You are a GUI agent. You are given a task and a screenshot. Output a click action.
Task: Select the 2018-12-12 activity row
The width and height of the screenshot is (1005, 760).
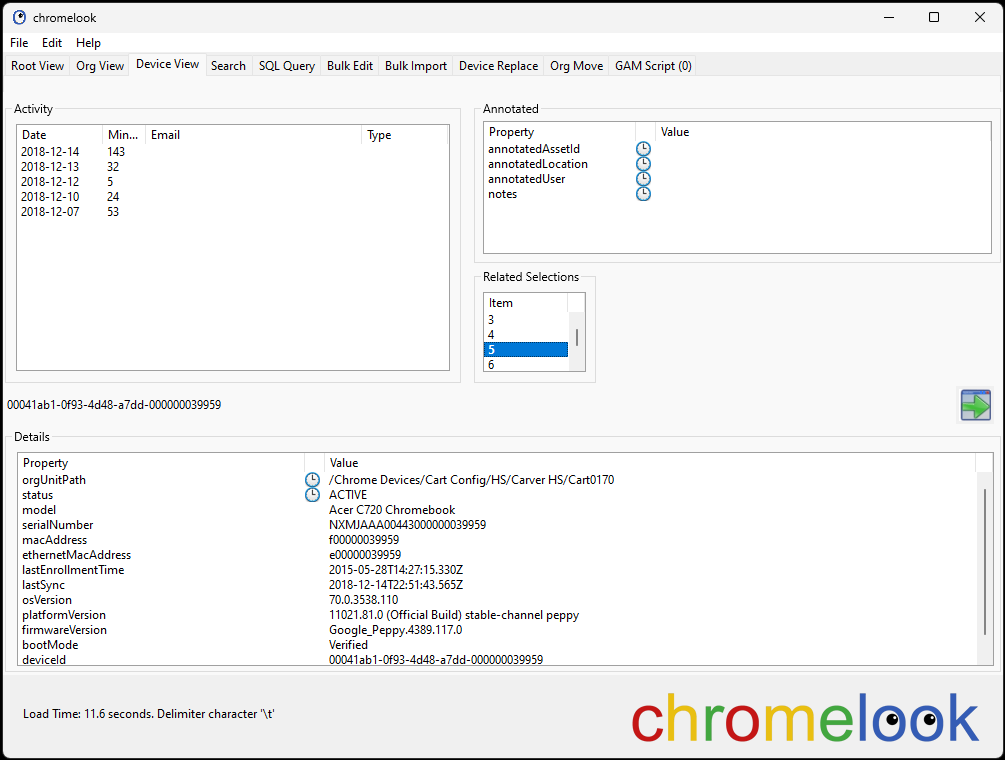(x=233, y=181)
